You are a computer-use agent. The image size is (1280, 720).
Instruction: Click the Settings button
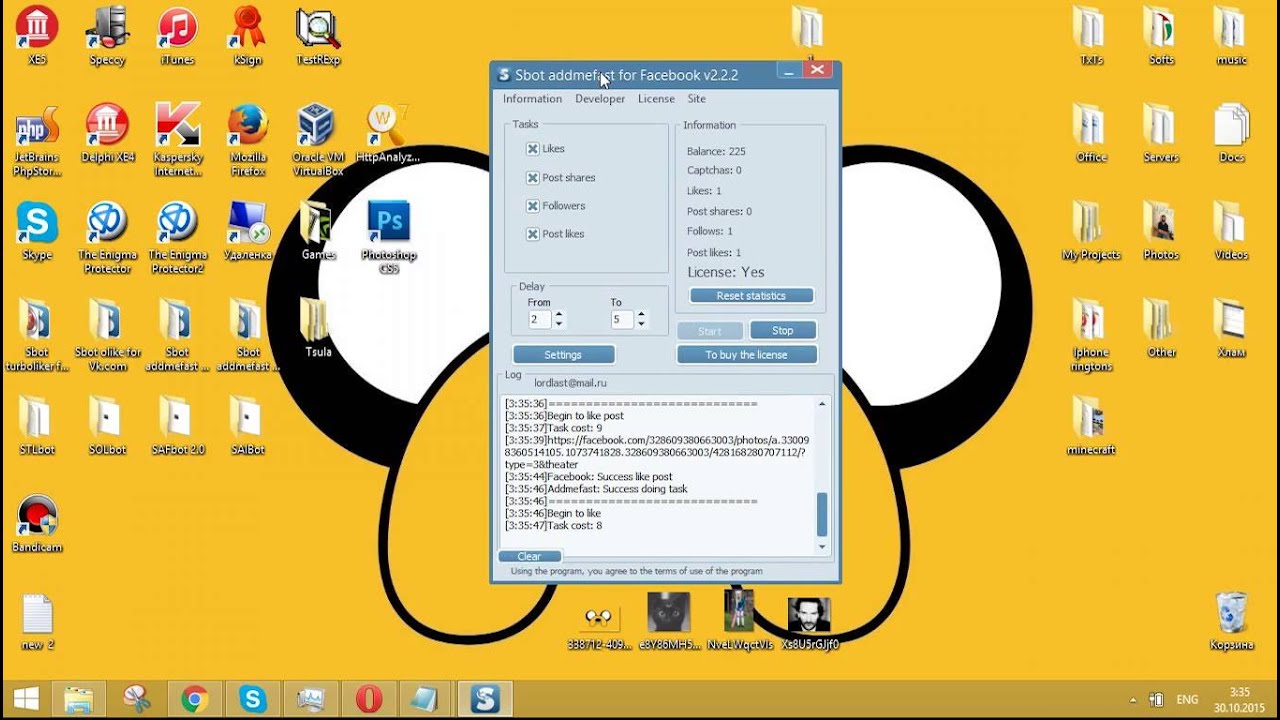563,355
